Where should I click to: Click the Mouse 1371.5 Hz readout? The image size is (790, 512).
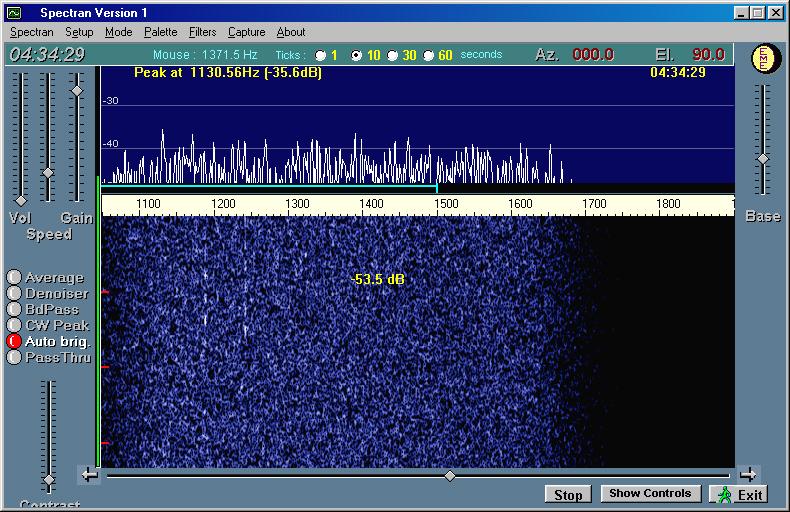(x=205, y=54)
